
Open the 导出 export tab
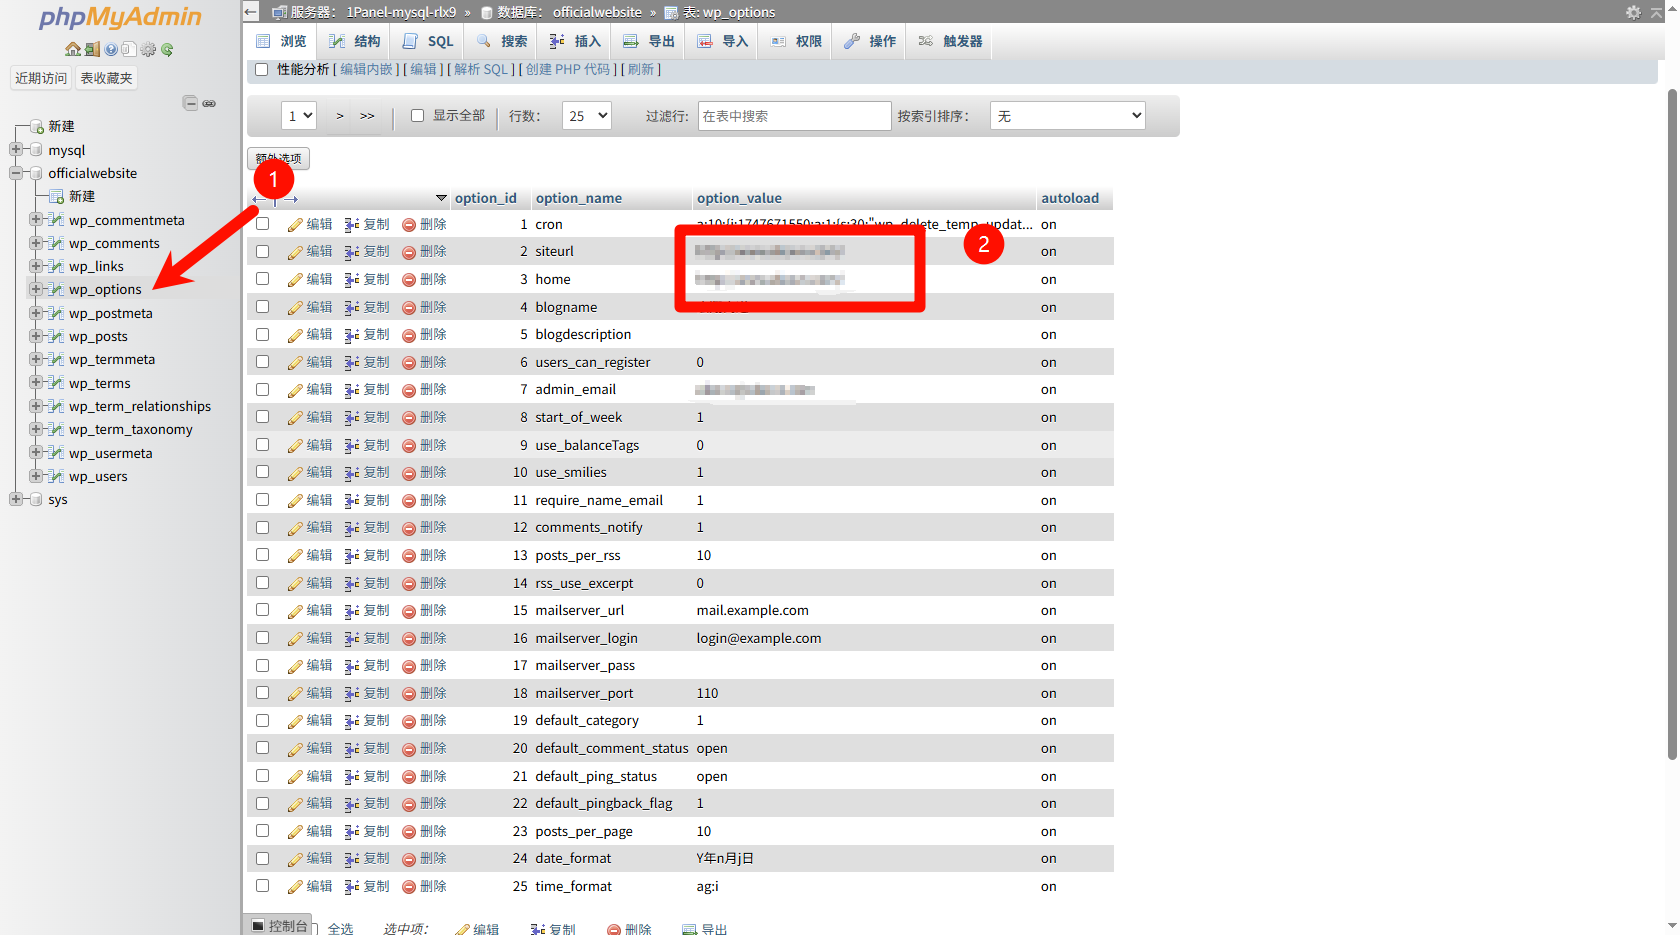pyautogui.click(x=649, y=41)
